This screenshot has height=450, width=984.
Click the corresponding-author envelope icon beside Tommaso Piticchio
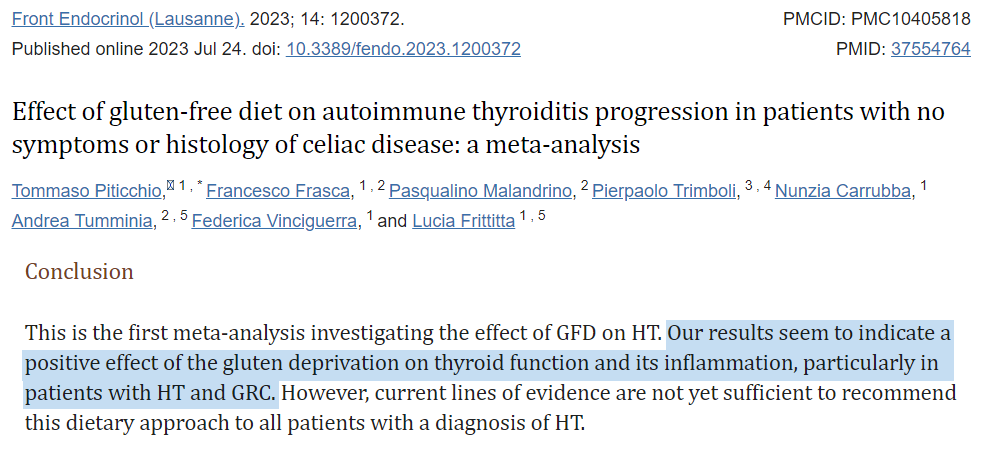point(170,185)
